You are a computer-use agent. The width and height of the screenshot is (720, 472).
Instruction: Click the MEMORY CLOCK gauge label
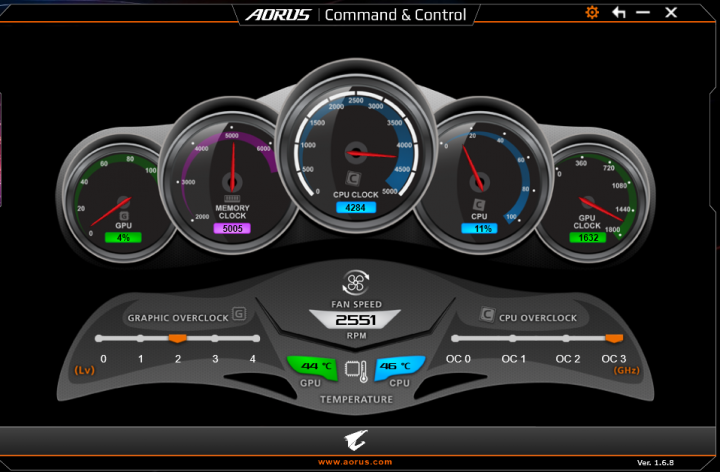(x=232, y=212)
